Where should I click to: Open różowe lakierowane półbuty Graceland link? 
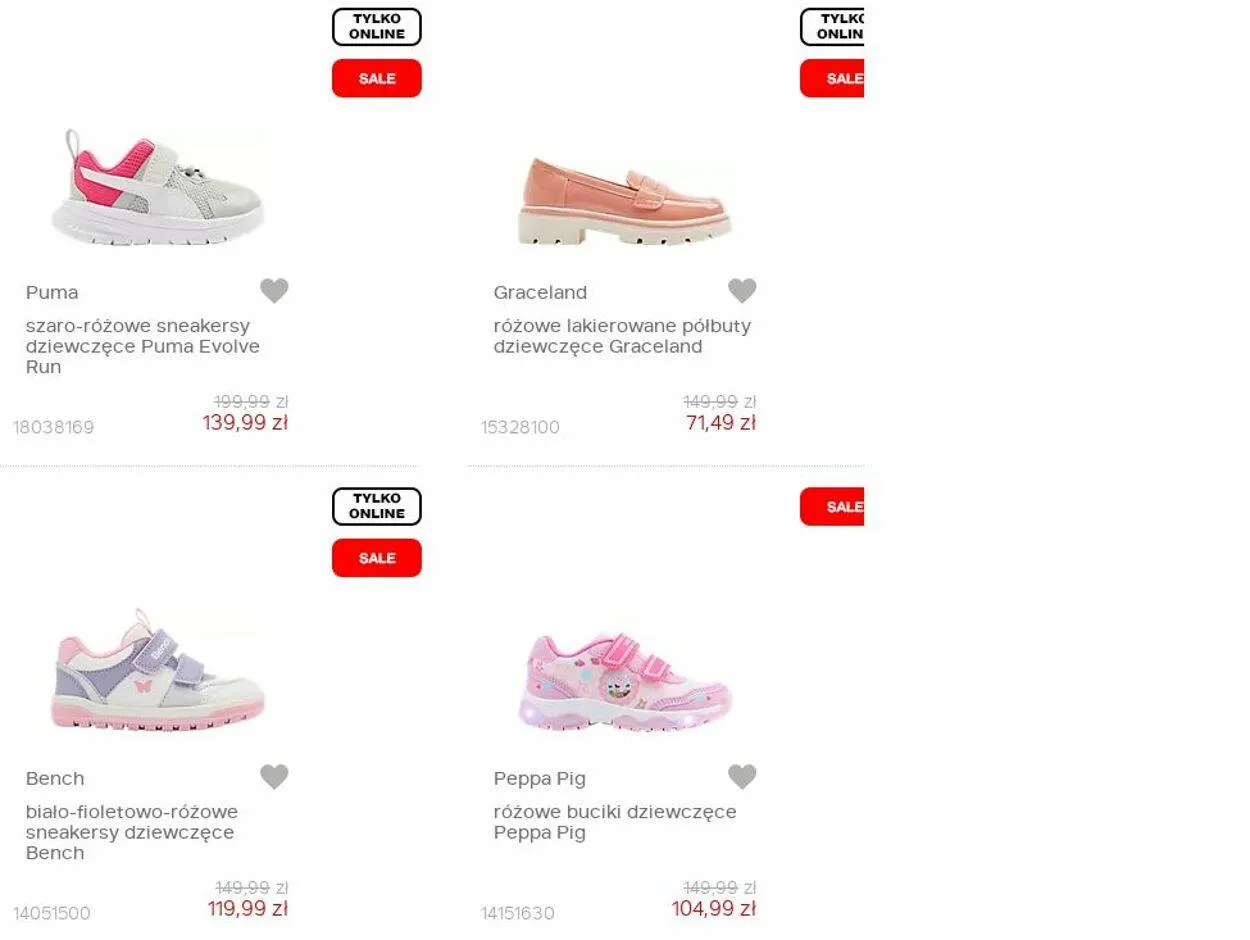click(622, 336)
